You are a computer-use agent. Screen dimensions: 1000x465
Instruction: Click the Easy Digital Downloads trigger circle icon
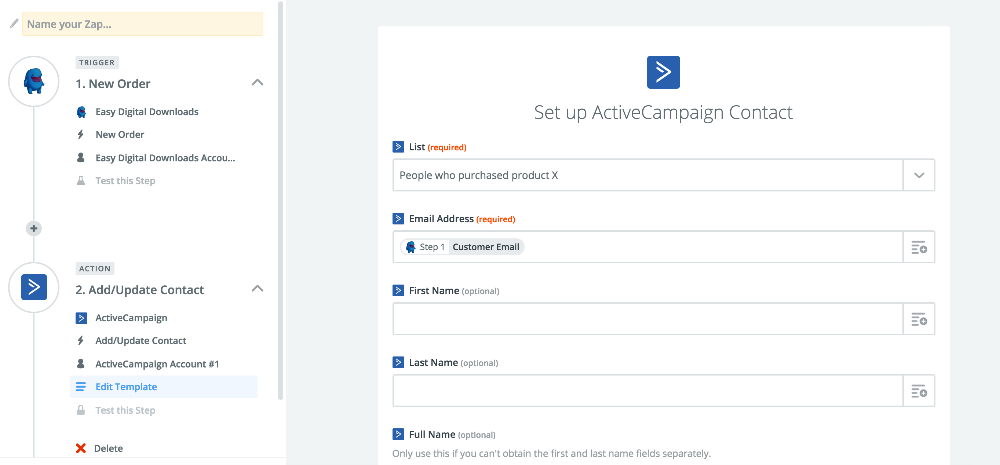[34, 82]
